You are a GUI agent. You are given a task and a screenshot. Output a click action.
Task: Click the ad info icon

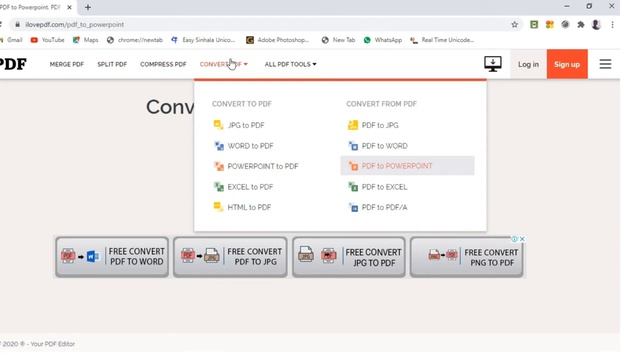[x=515, y=239]
